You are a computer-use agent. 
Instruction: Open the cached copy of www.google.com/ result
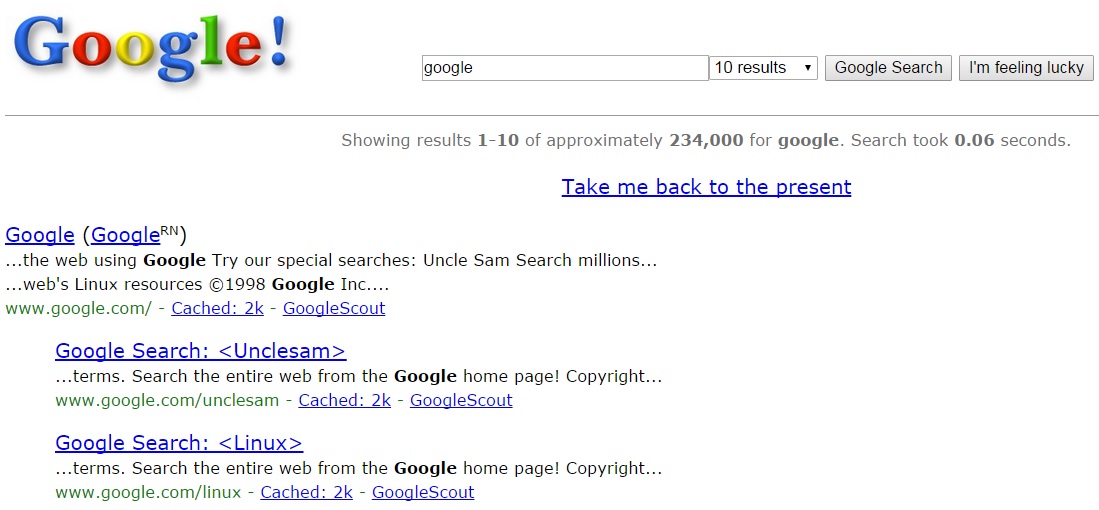pos(217,308)
